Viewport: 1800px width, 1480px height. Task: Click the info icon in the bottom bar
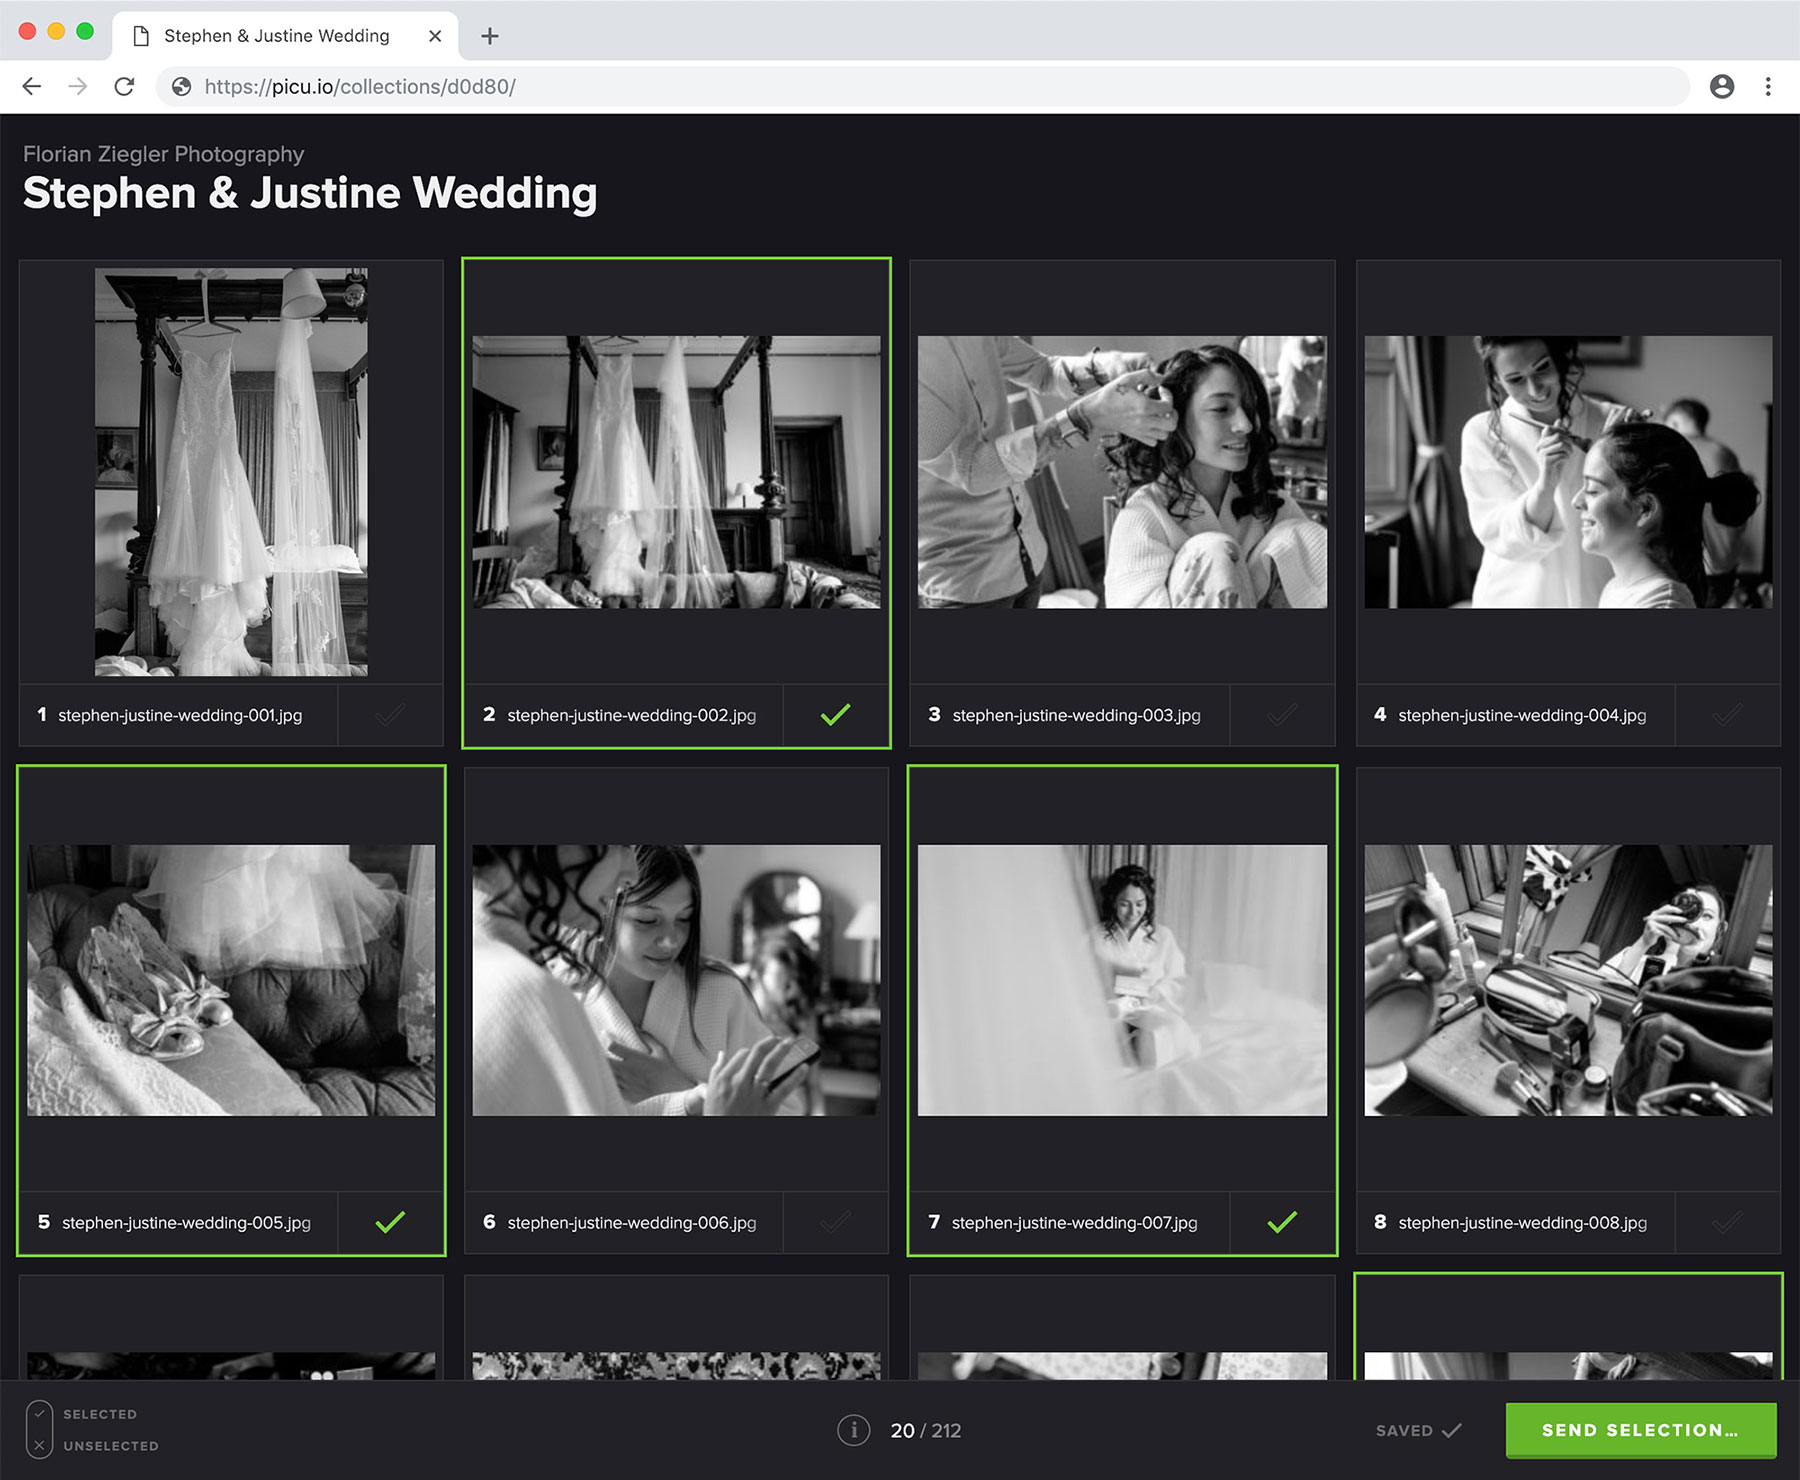pyautogui.click(x=853, y=1430)
